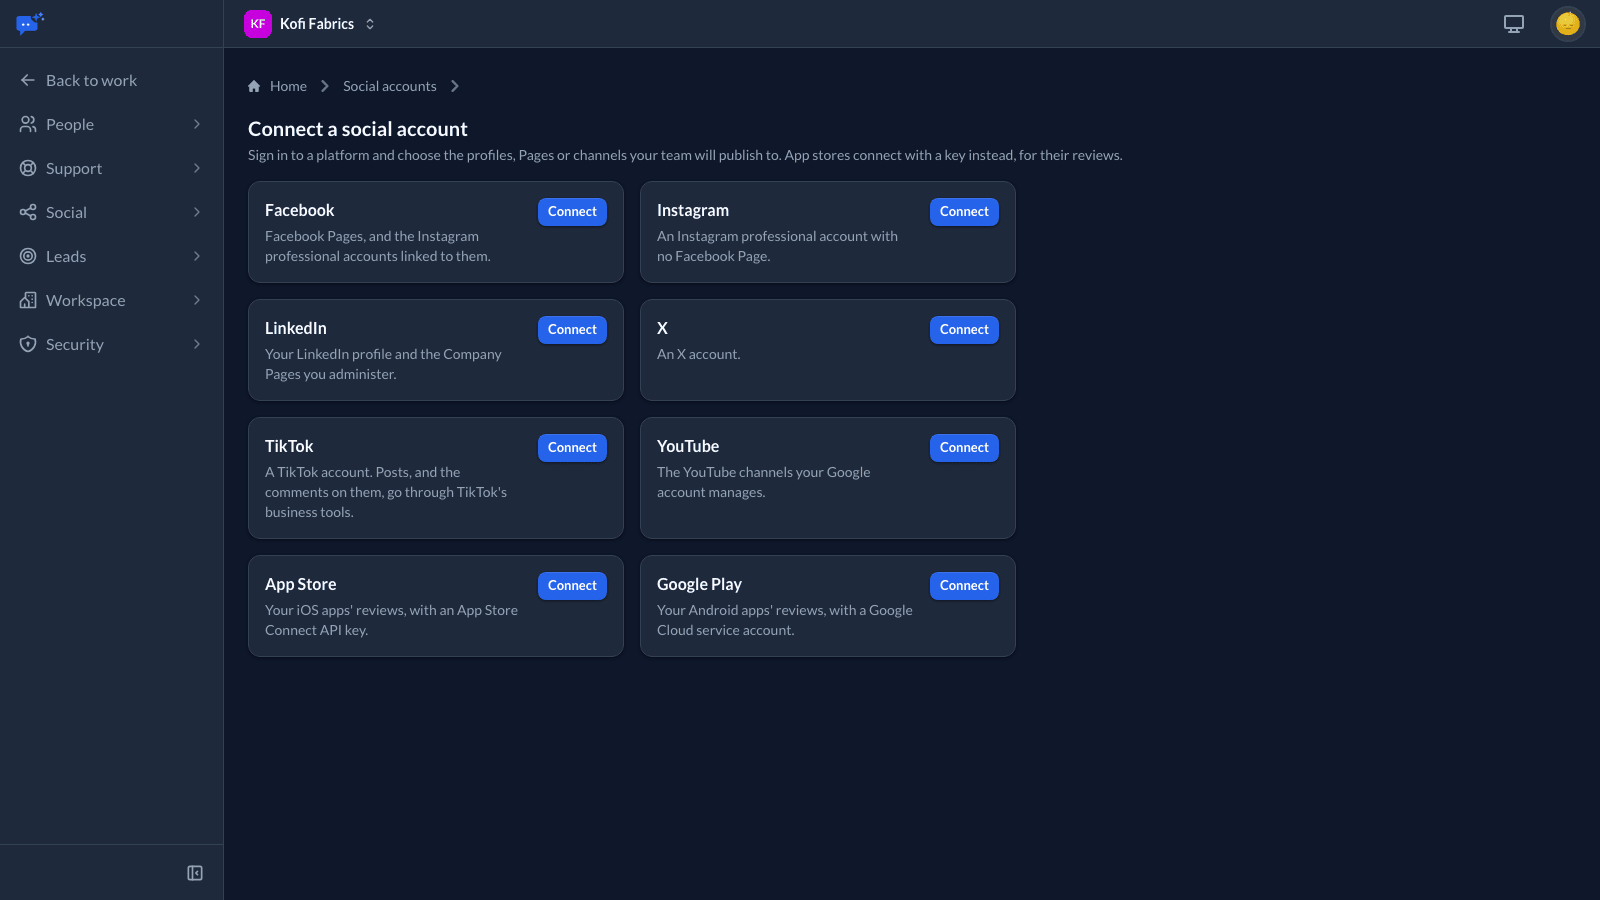Click the Home breadcrumb house icon

click(254, 86)
